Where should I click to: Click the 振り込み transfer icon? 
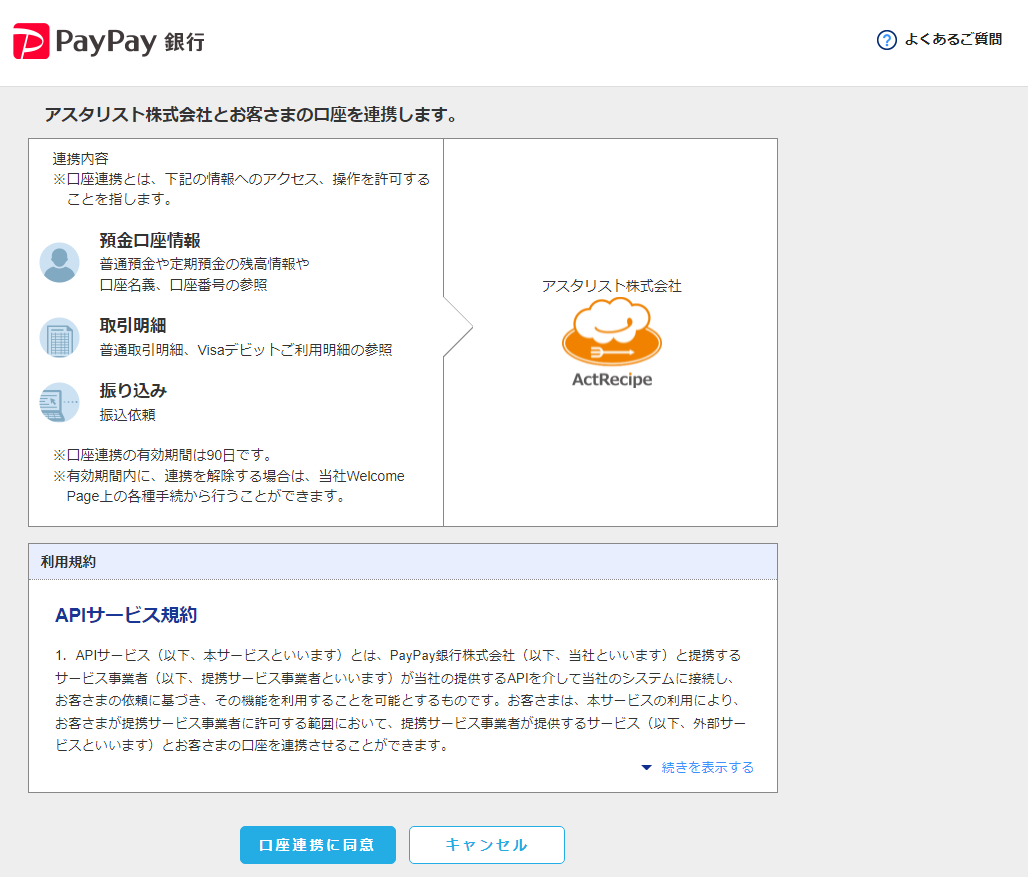tap(60, 402)
